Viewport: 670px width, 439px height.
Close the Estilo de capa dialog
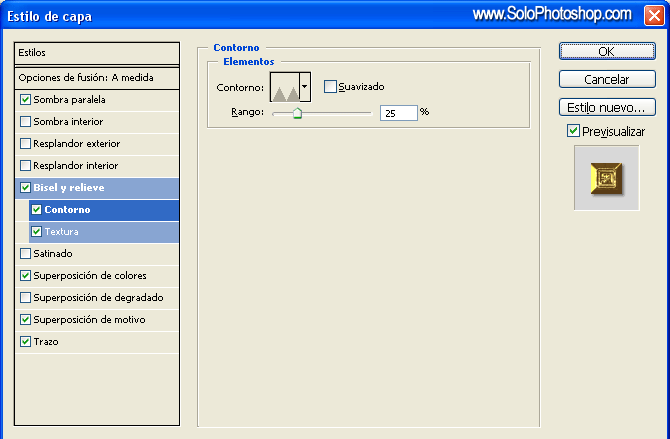[x=652, y=15]
